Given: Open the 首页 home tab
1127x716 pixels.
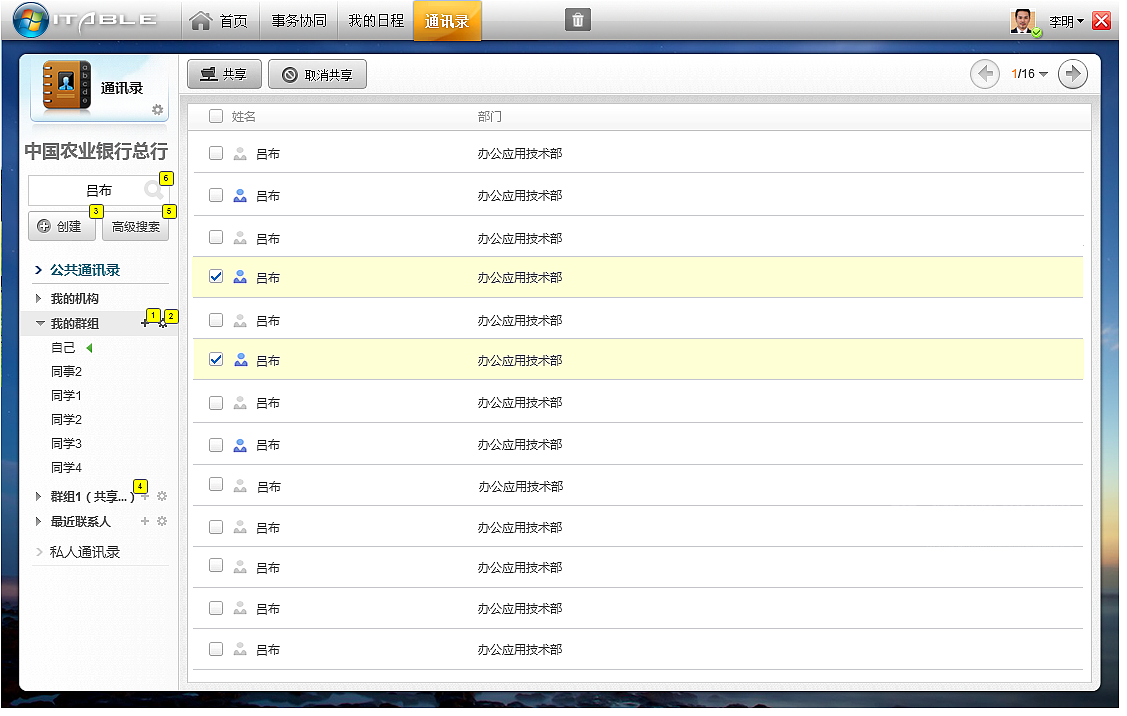Looking at the screenshot, I should click(219, 21).
